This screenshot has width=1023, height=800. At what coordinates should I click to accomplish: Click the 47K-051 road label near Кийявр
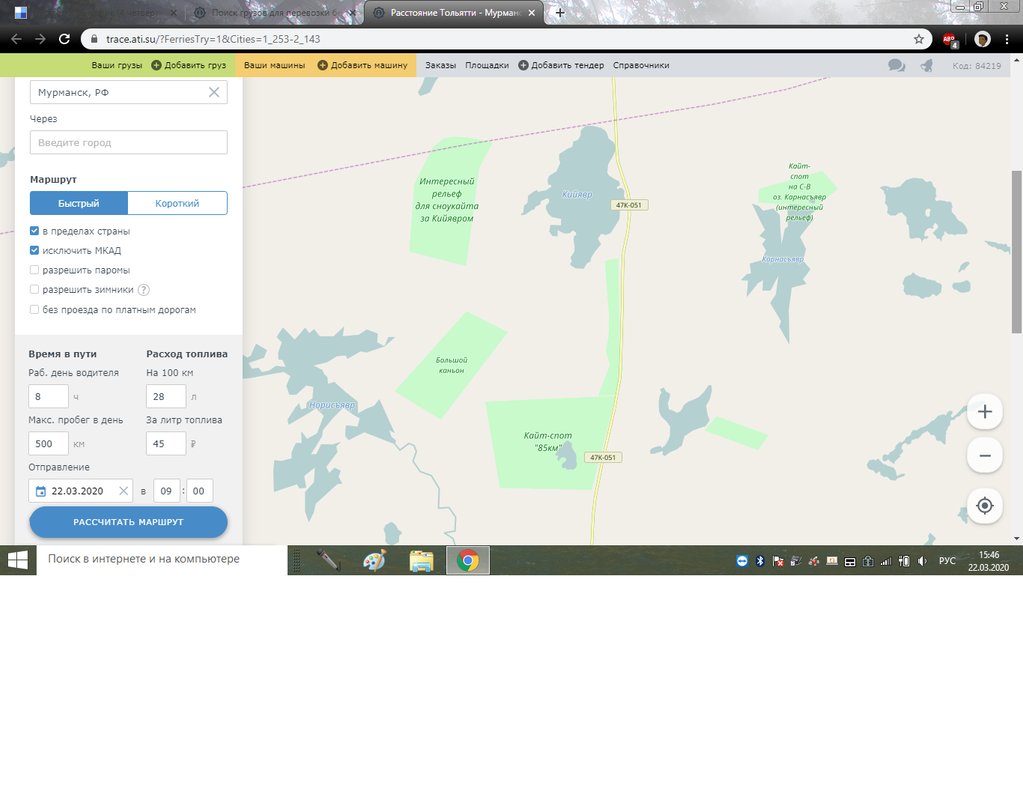click(629, 205)
